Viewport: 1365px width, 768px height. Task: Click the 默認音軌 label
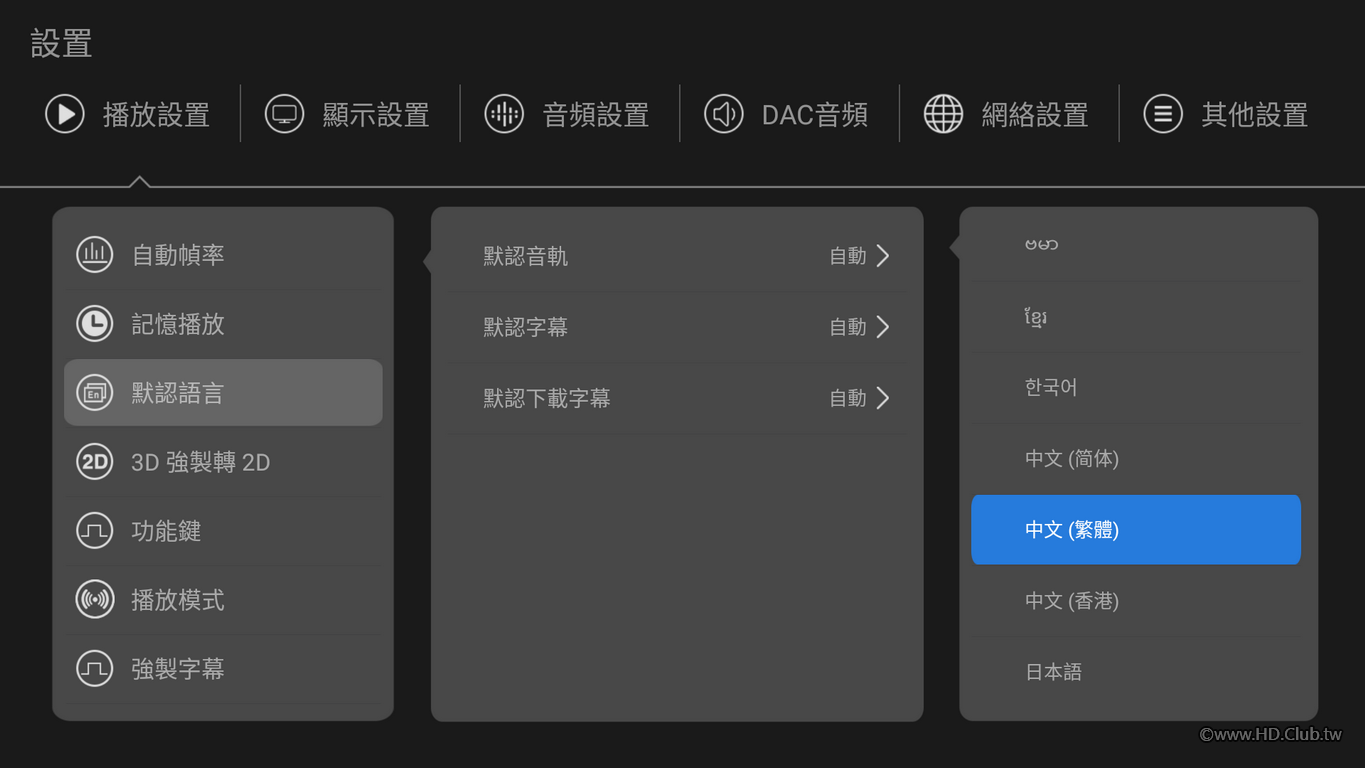click(x=526, y=256)
